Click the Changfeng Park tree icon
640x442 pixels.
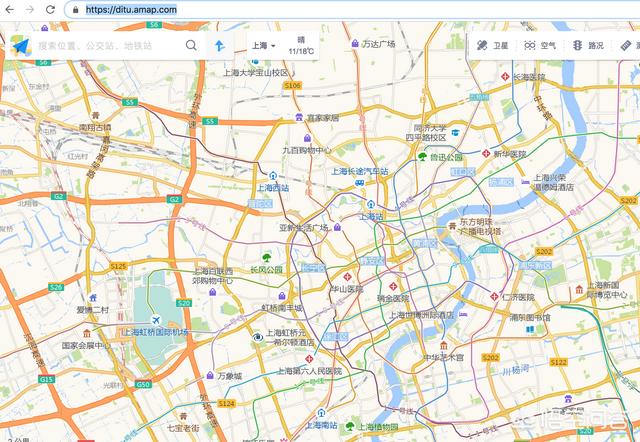tap(265, 256)
